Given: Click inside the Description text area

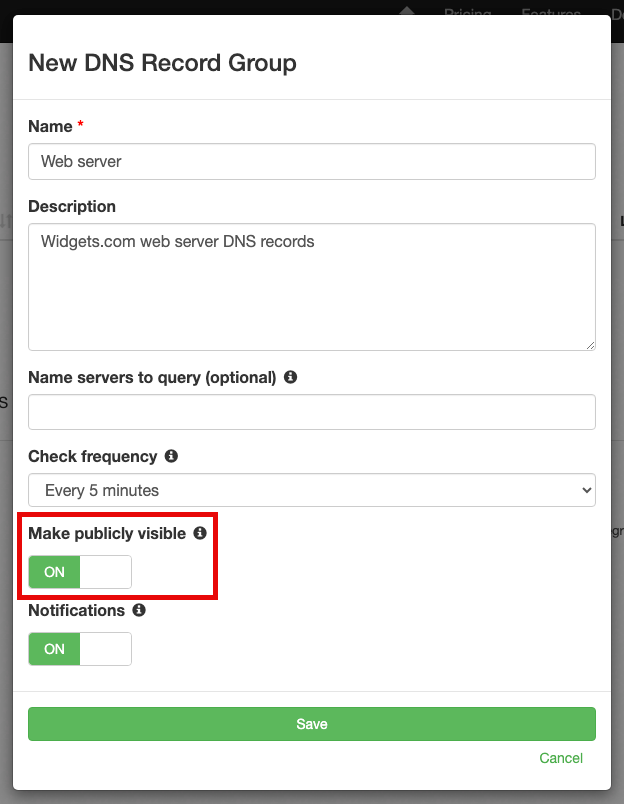Looking at the screenshot, I should [x=311, y=285].
